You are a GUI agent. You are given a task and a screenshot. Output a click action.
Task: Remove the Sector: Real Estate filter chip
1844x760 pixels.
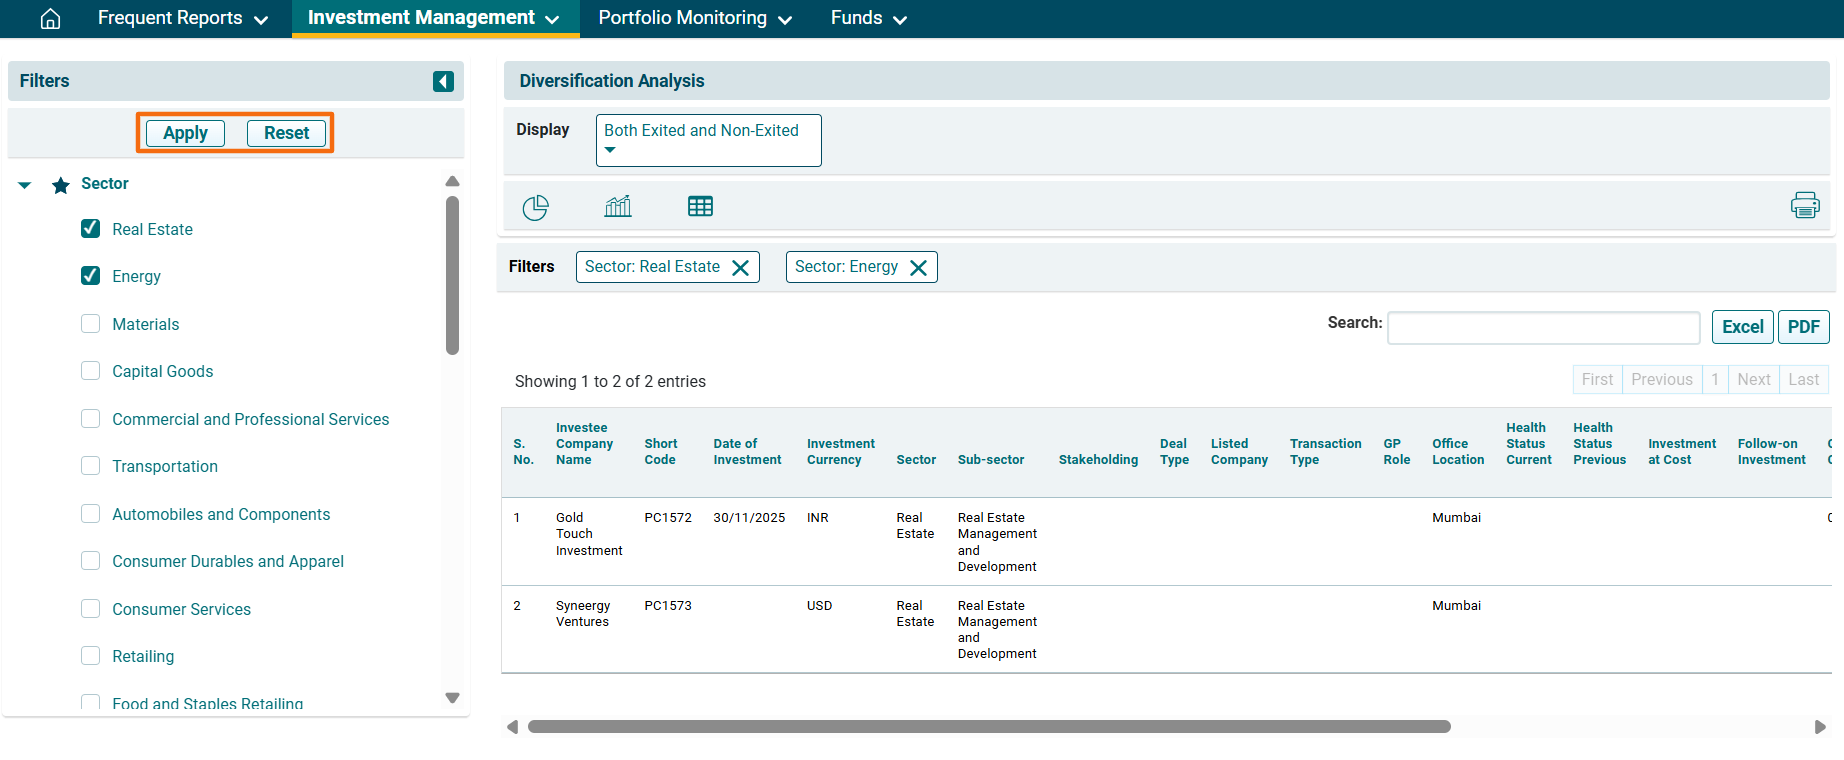[x=741, y=268]
